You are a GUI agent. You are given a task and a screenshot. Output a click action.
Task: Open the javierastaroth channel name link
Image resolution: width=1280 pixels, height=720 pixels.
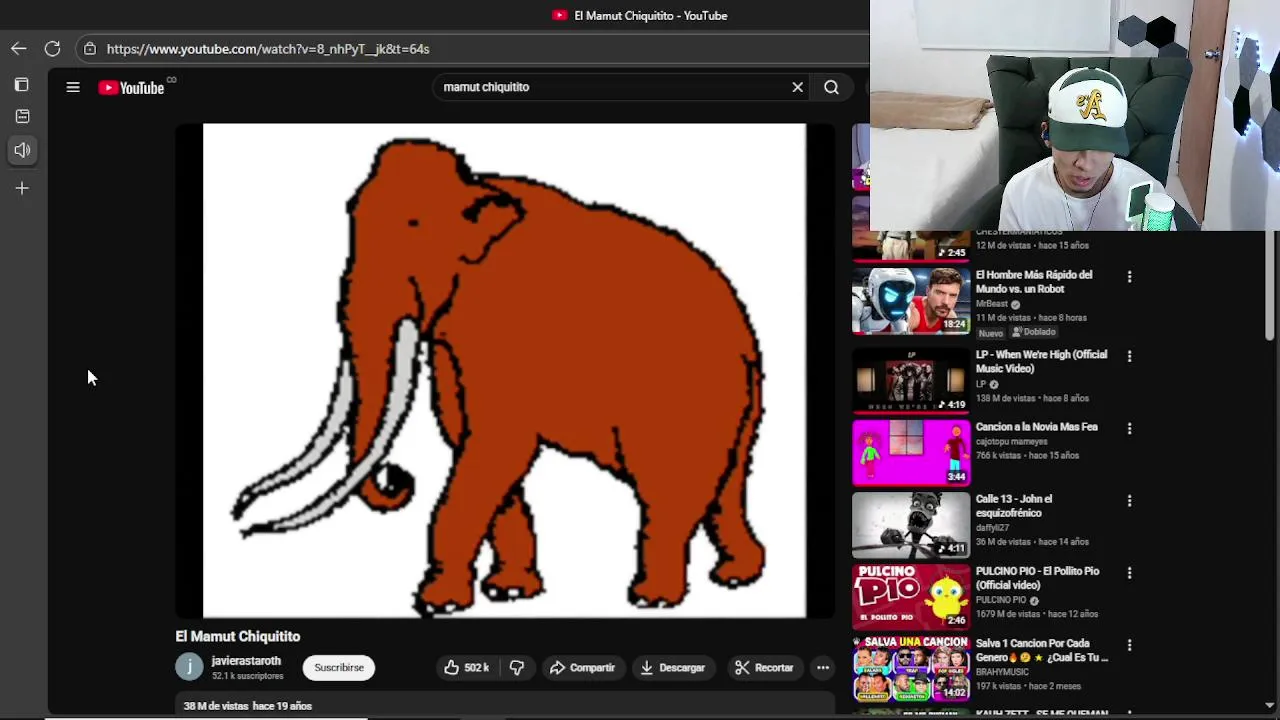click(x=246, y=661)
